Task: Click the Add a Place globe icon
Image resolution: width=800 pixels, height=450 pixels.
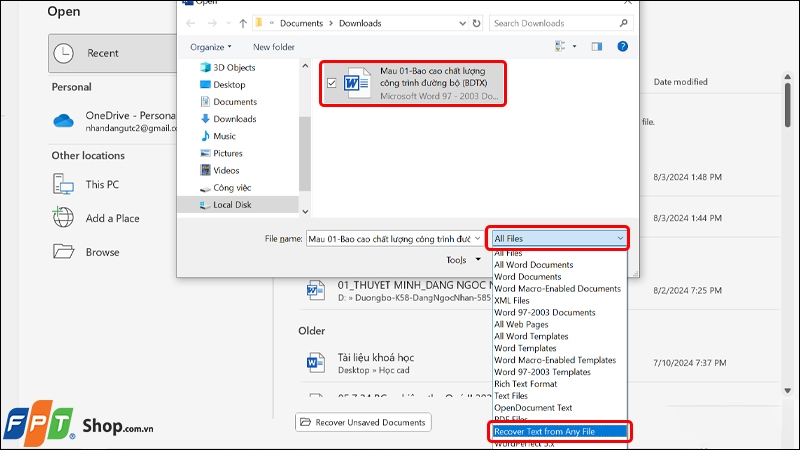Action: coord(63,217)
